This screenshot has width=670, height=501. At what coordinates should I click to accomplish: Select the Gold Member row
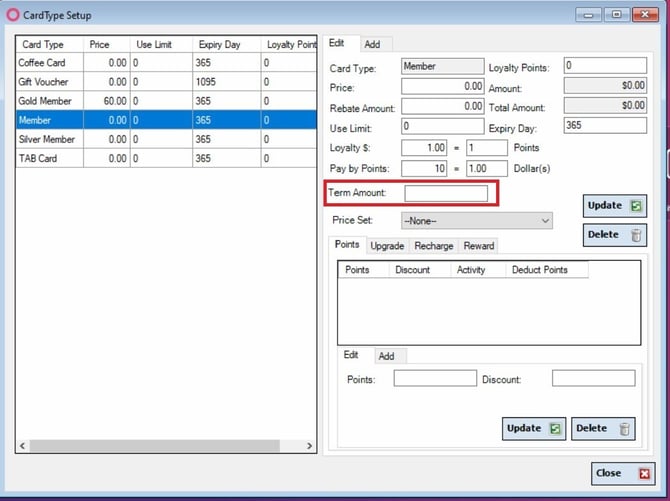pos(166,101)
